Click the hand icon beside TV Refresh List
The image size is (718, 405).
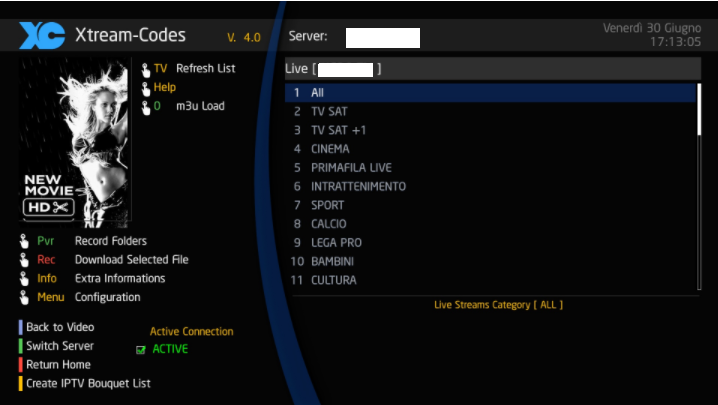(x=146, y=70)
